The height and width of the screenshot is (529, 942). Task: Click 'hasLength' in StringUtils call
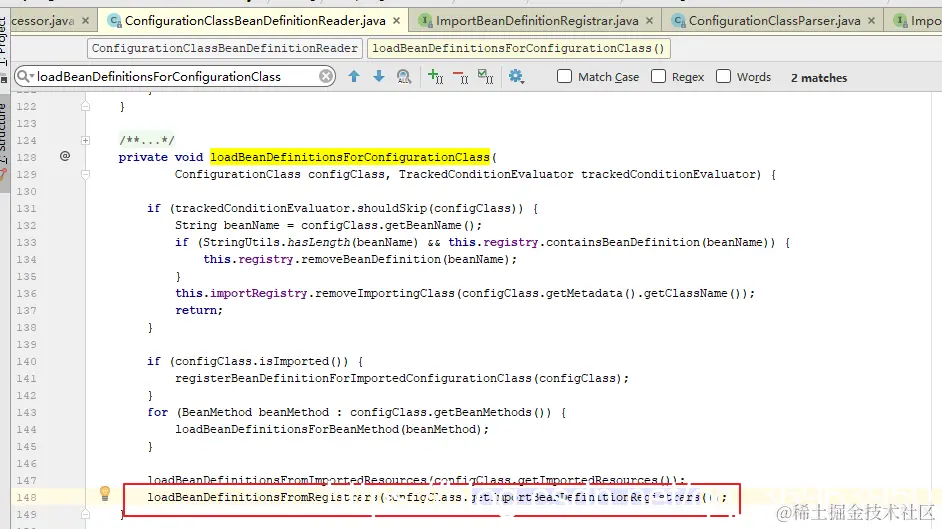[319, 243]
